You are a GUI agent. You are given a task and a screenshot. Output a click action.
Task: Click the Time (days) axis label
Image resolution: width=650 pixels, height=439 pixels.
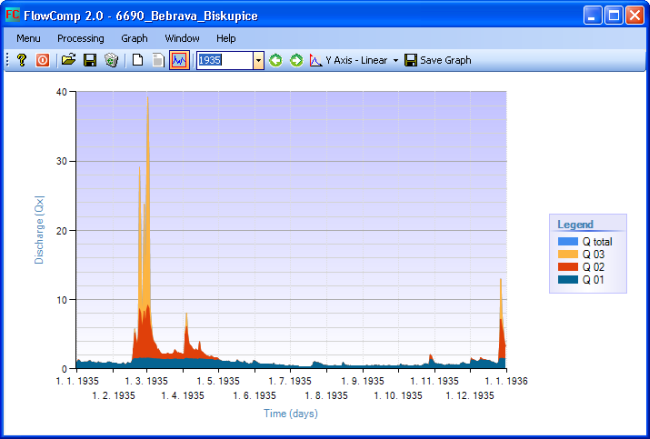click(291, 413)
